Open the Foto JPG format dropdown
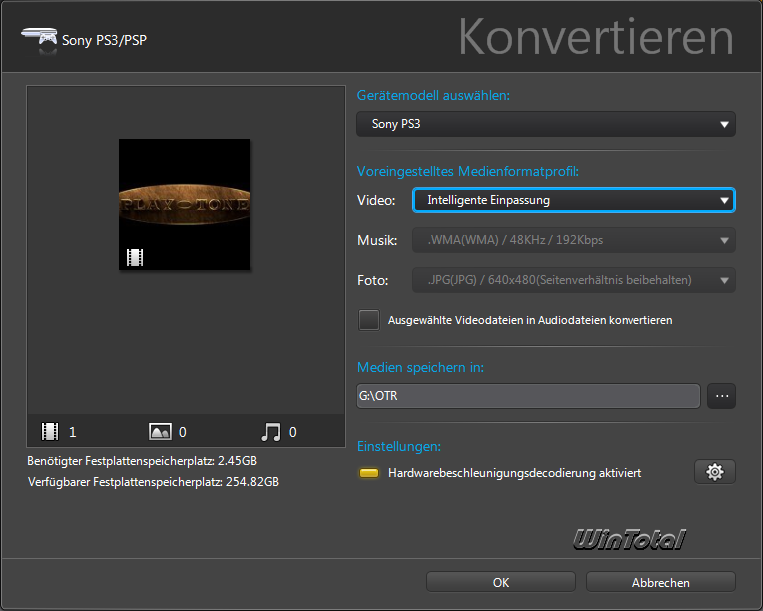This screenshot has height=611, width=763. click(574, 280)
